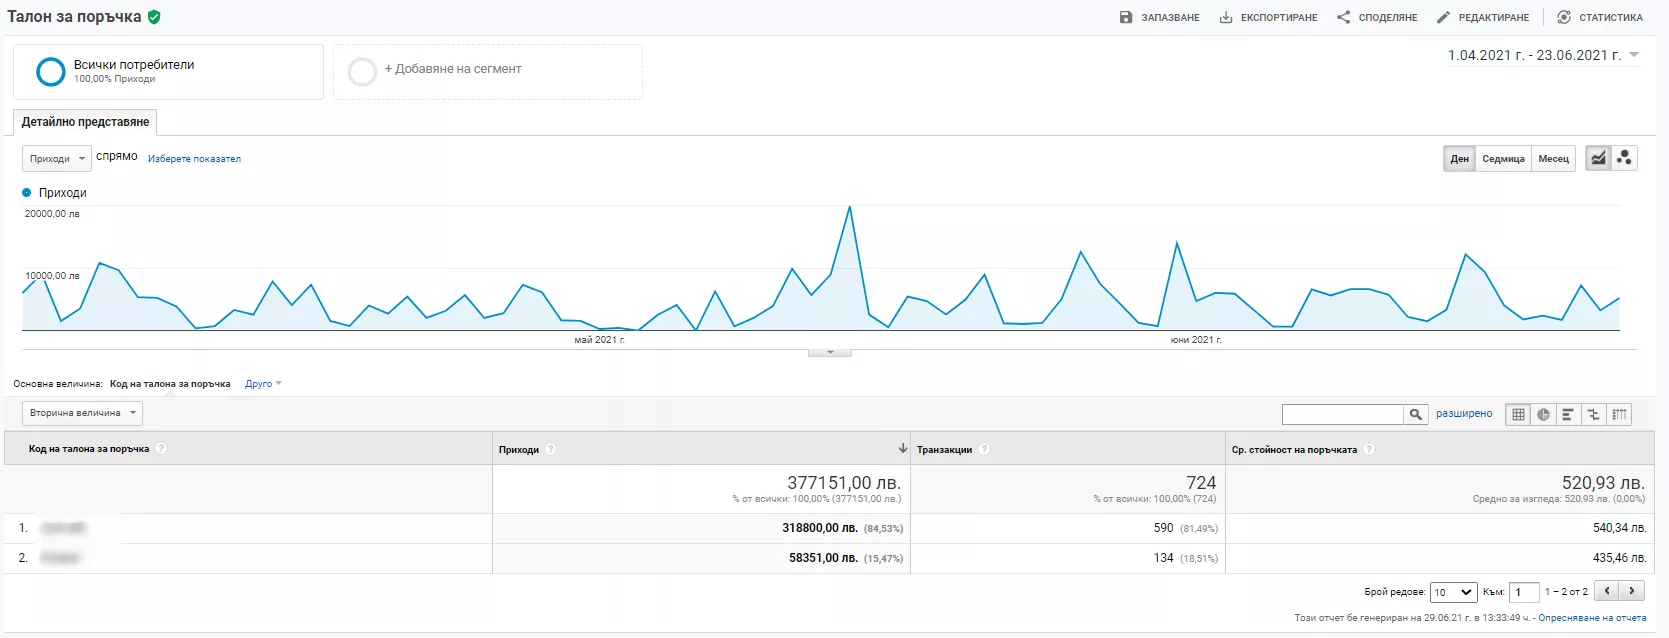The image size is (1669, 638).
Task: Click the Изберете показател link
Action: click(x=194, y=159)
